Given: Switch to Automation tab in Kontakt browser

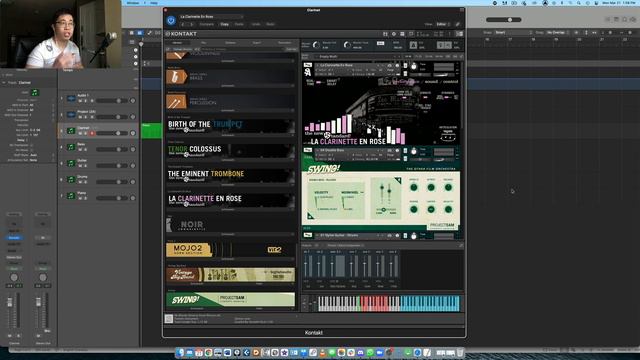Looking at the screenshot, I should (284, 42).
